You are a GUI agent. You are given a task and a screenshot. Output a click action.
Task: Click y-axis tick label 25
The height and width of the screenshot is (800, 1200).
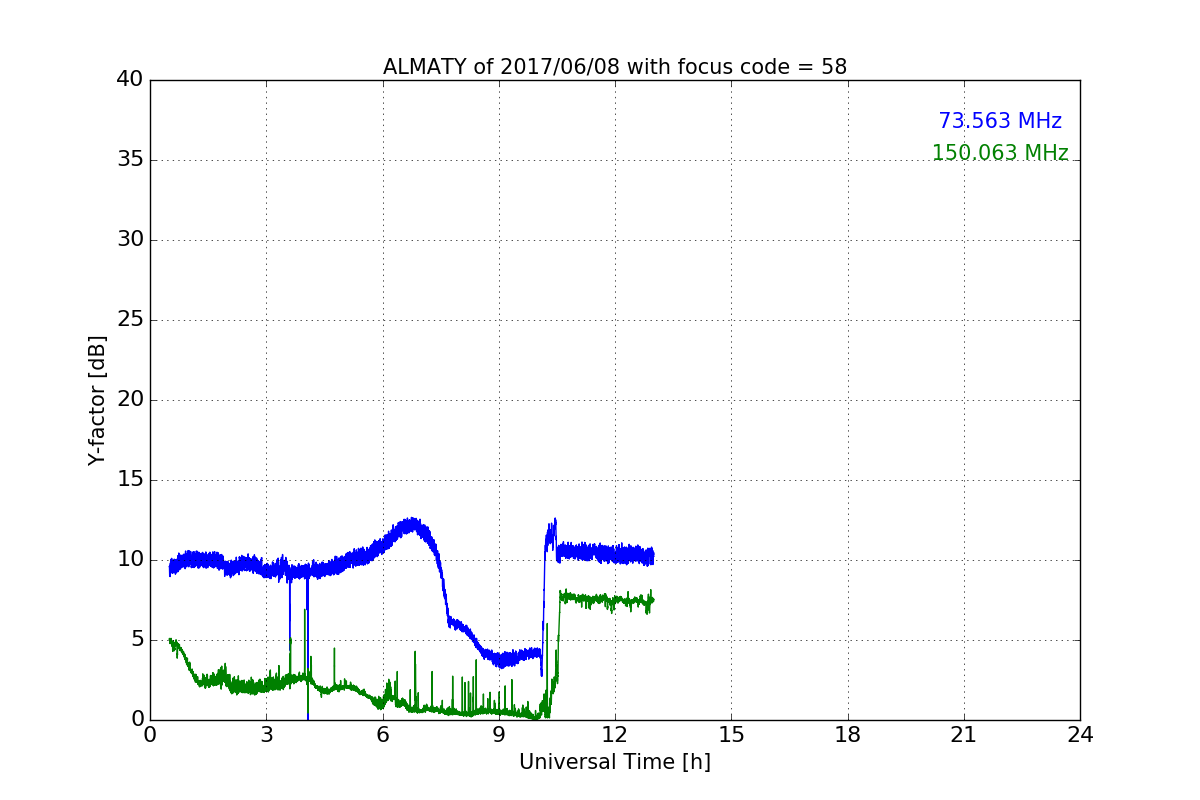point(130,320)
